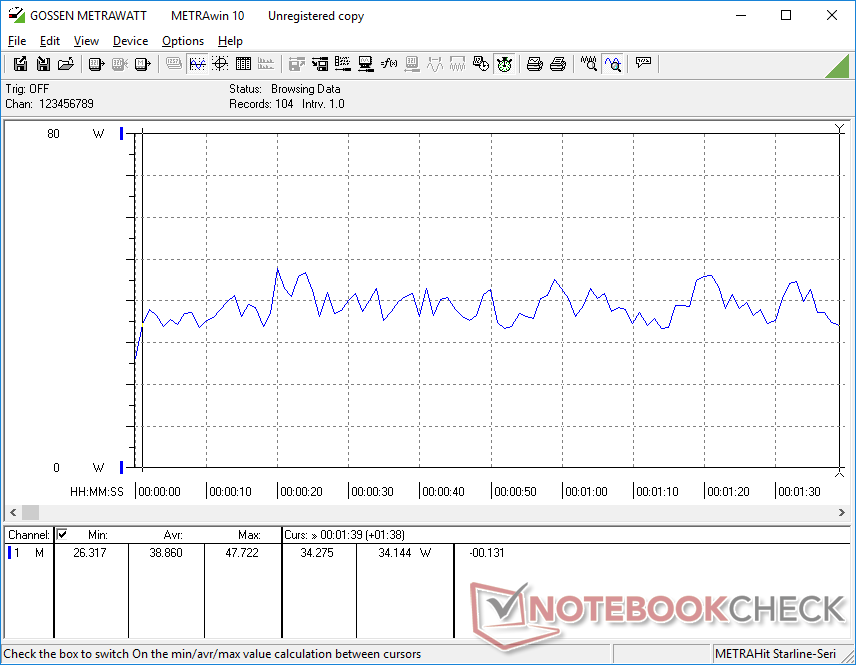Click the Trig: OFF label
The width and height of the screenshot is (856, 665).
tap(27, 88)
